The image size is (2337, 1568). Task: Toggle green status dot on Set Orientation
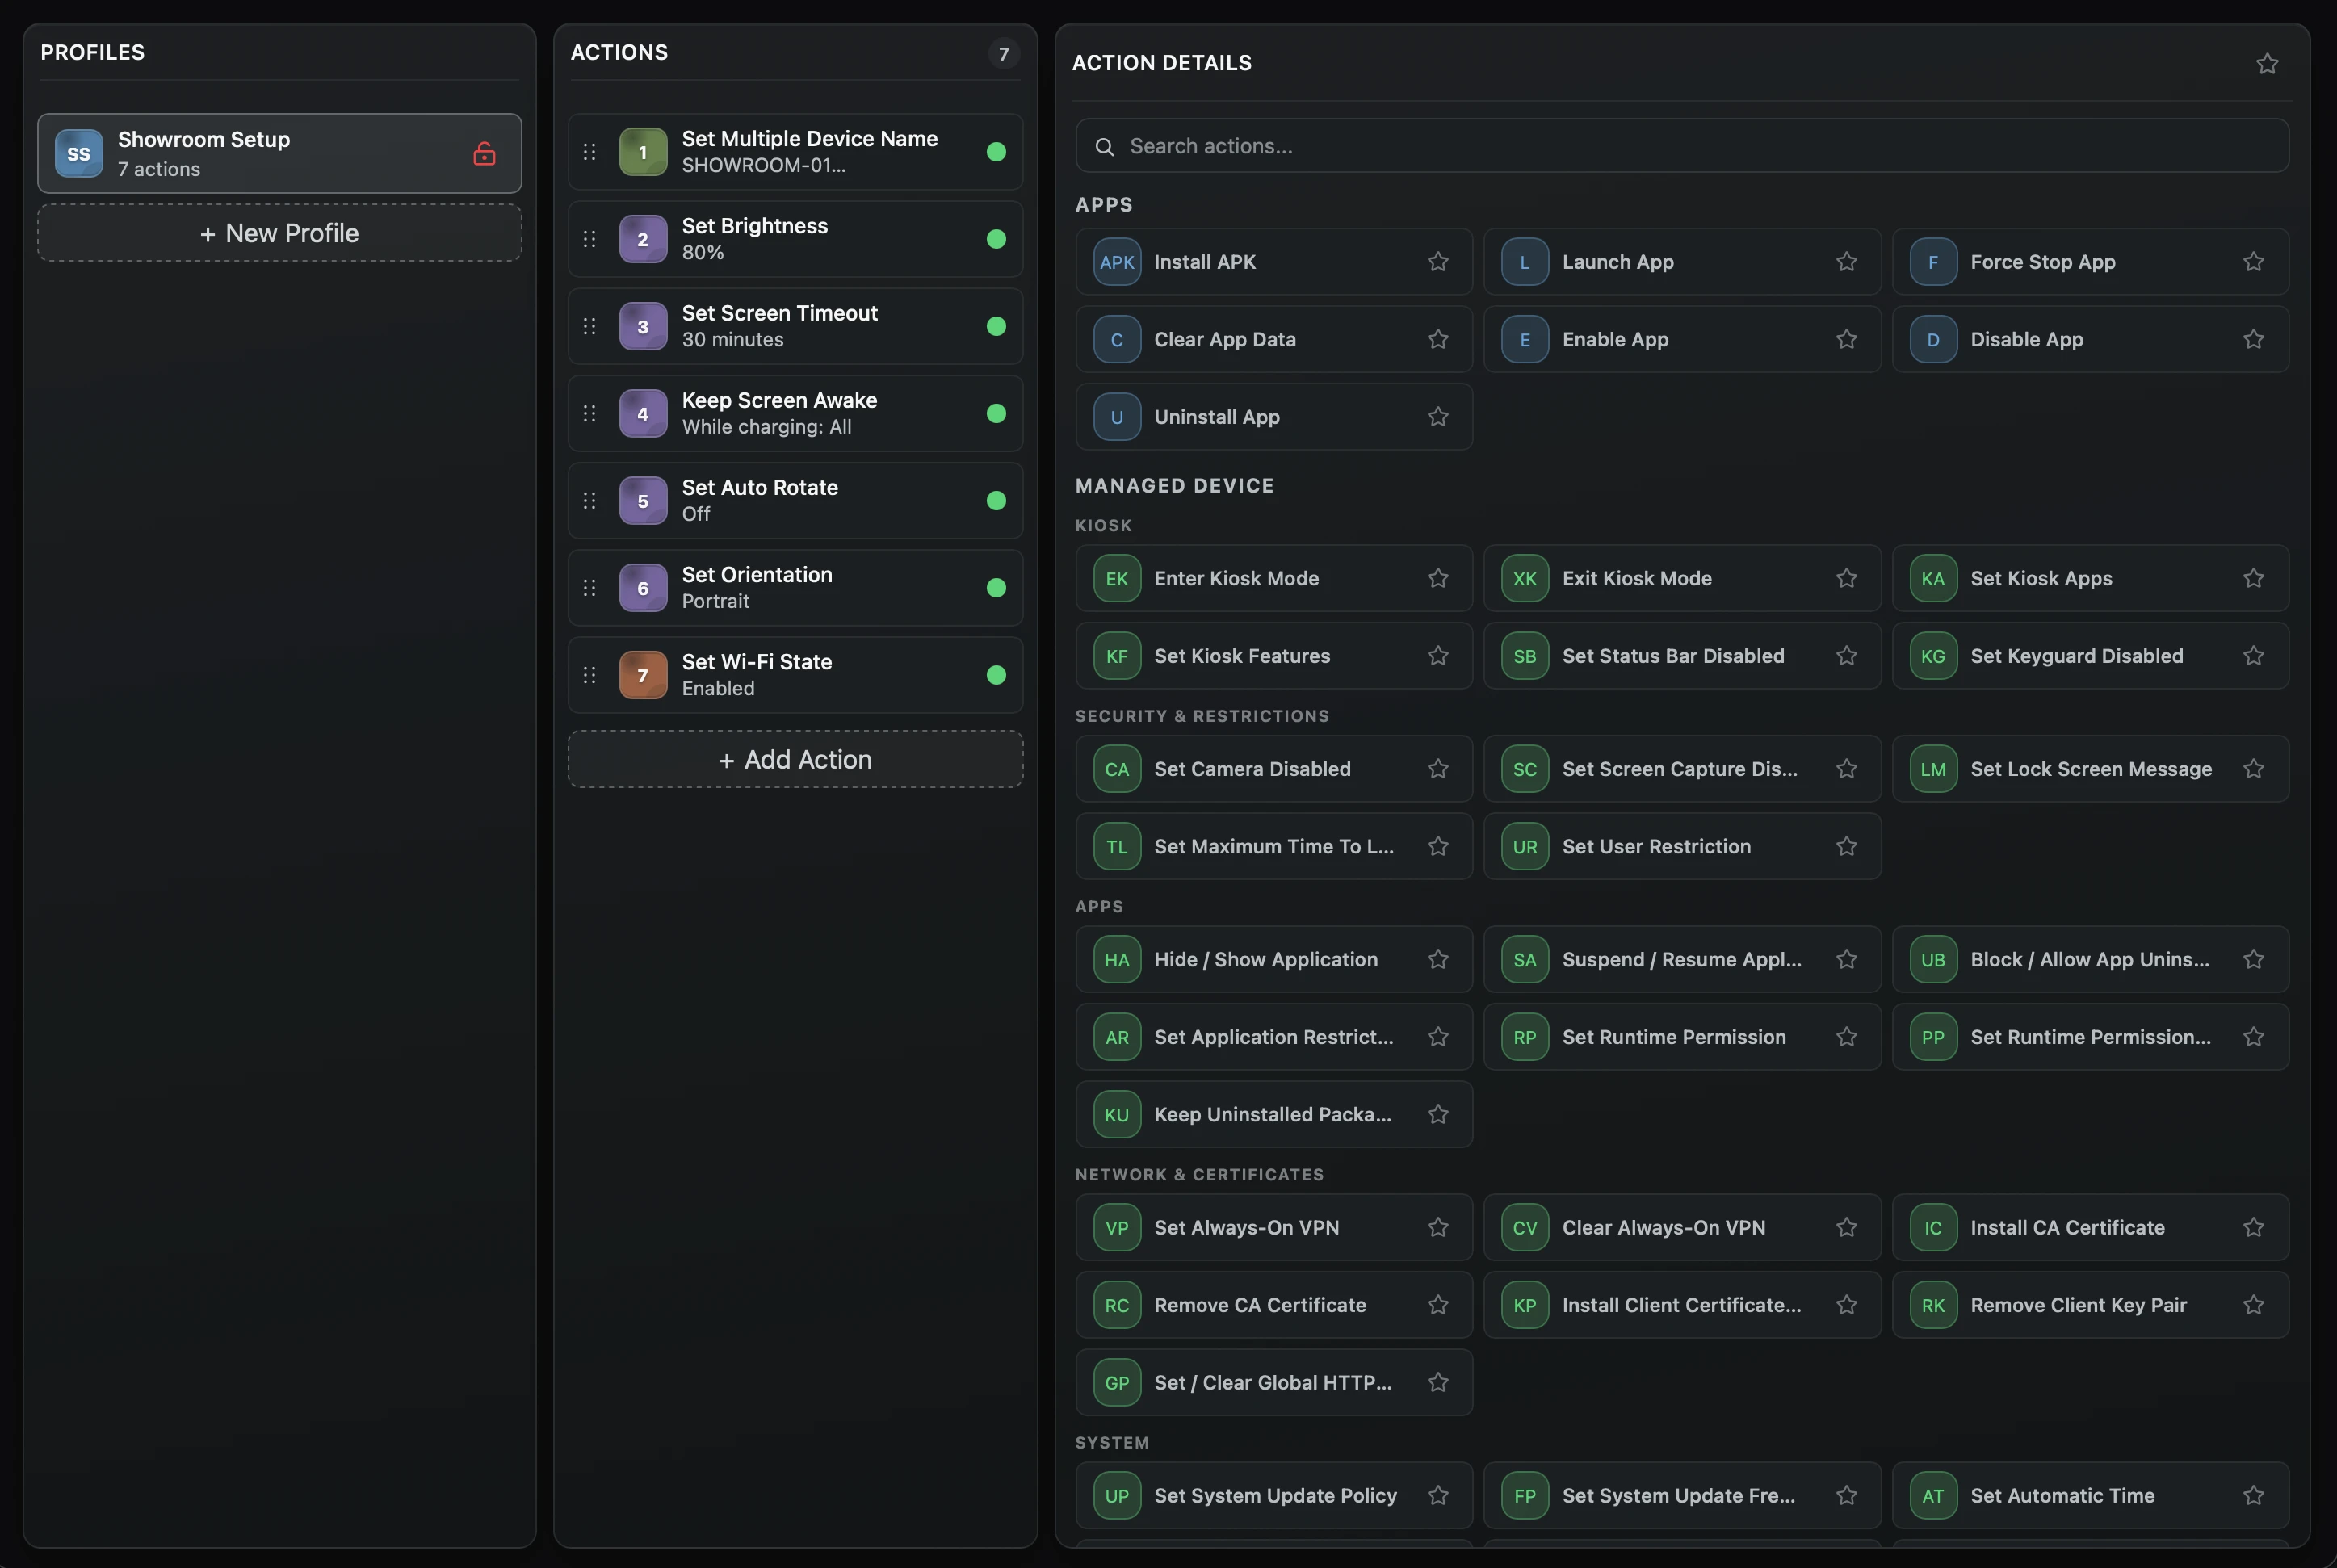coord(995,588)
